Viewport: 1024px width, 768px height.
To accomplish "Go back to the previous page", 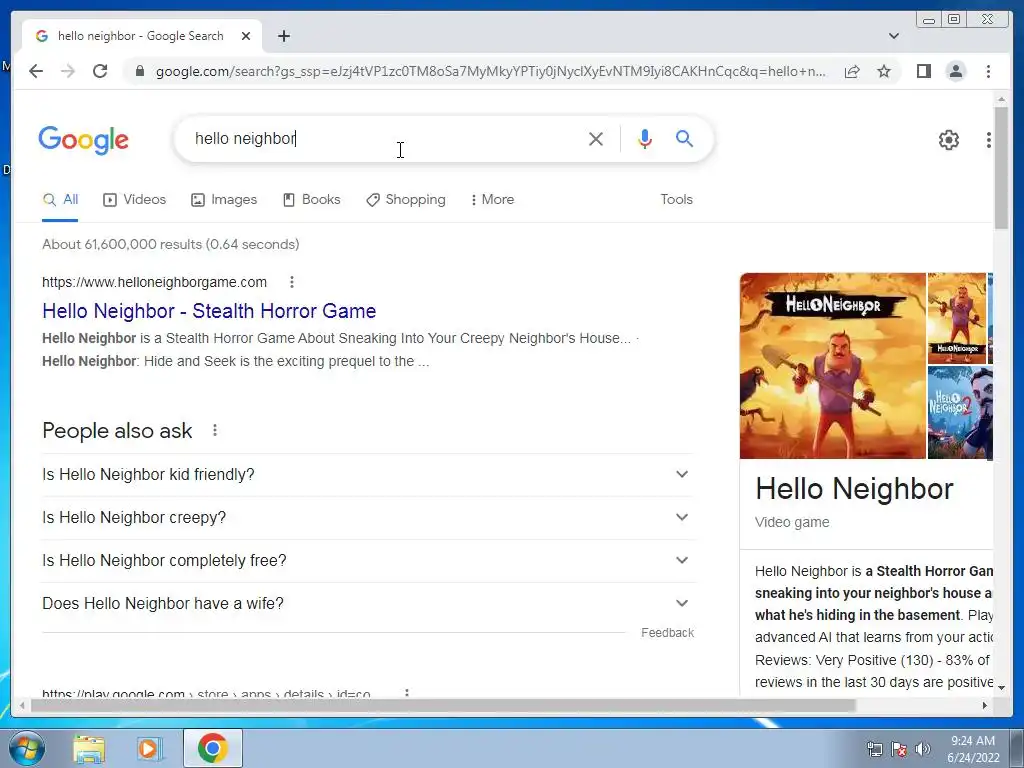I will tap(36, 71).
